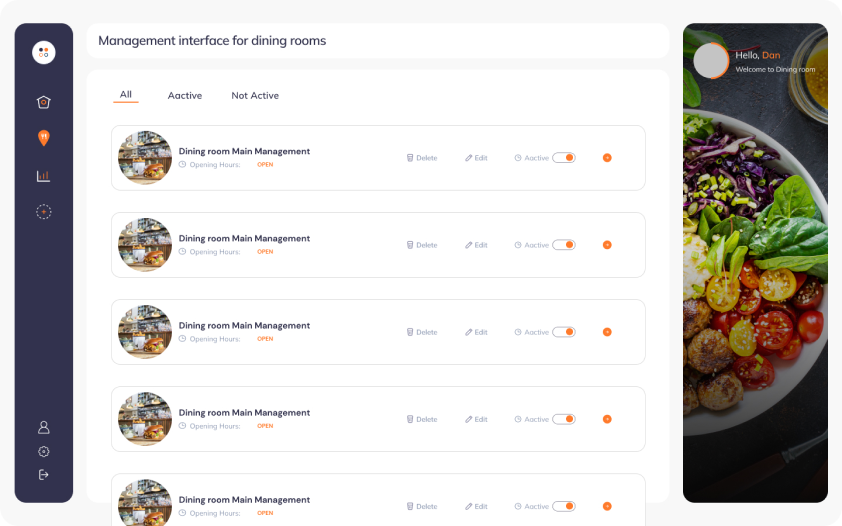The image size is (842, 526).
Task: Edit the fourth dining room card
Action: pyautogui.click(x=476, y=419)
